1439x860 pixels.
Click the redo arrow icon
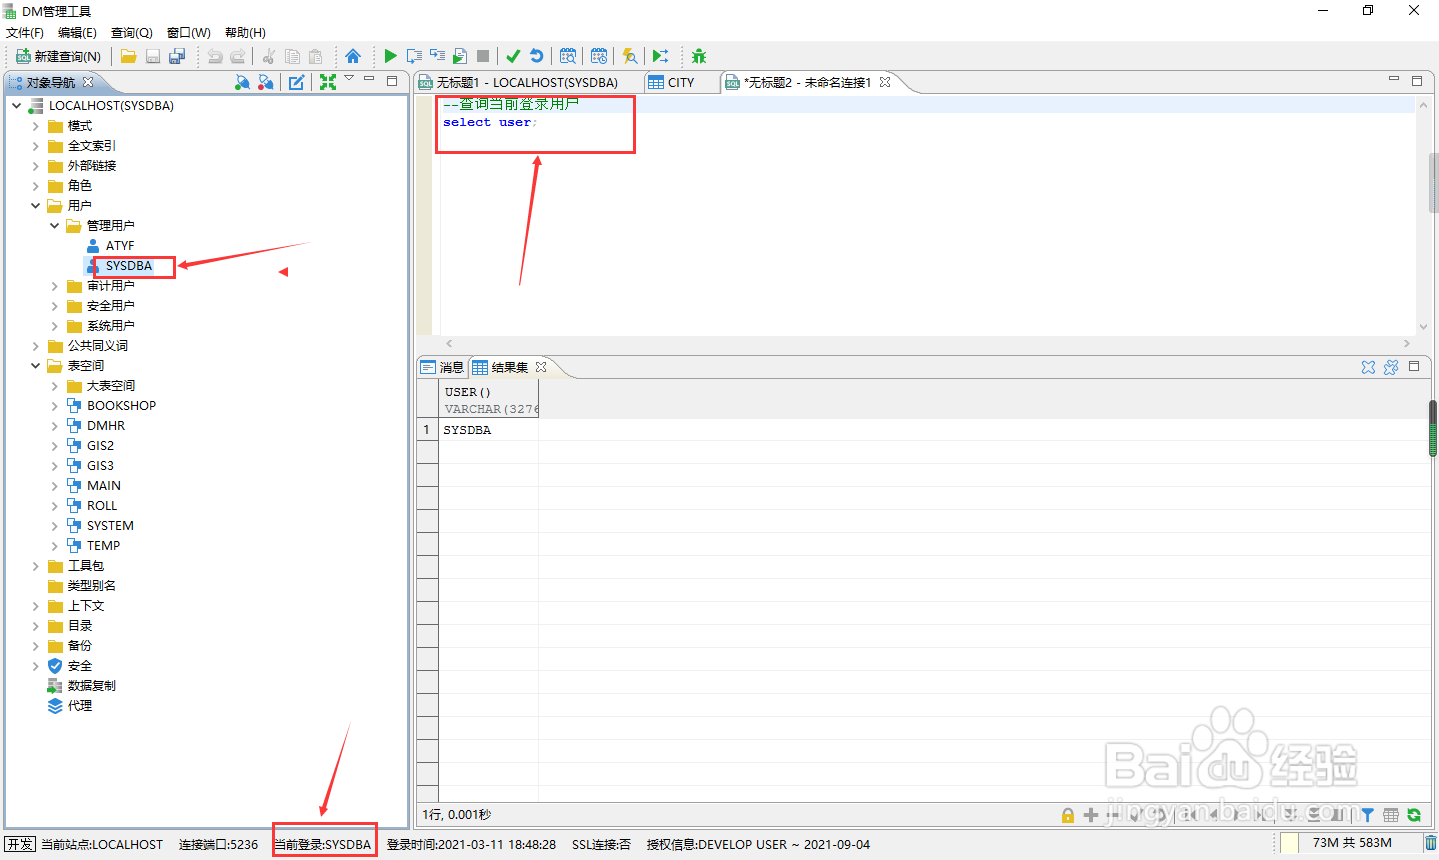click(x=238, y=56)
